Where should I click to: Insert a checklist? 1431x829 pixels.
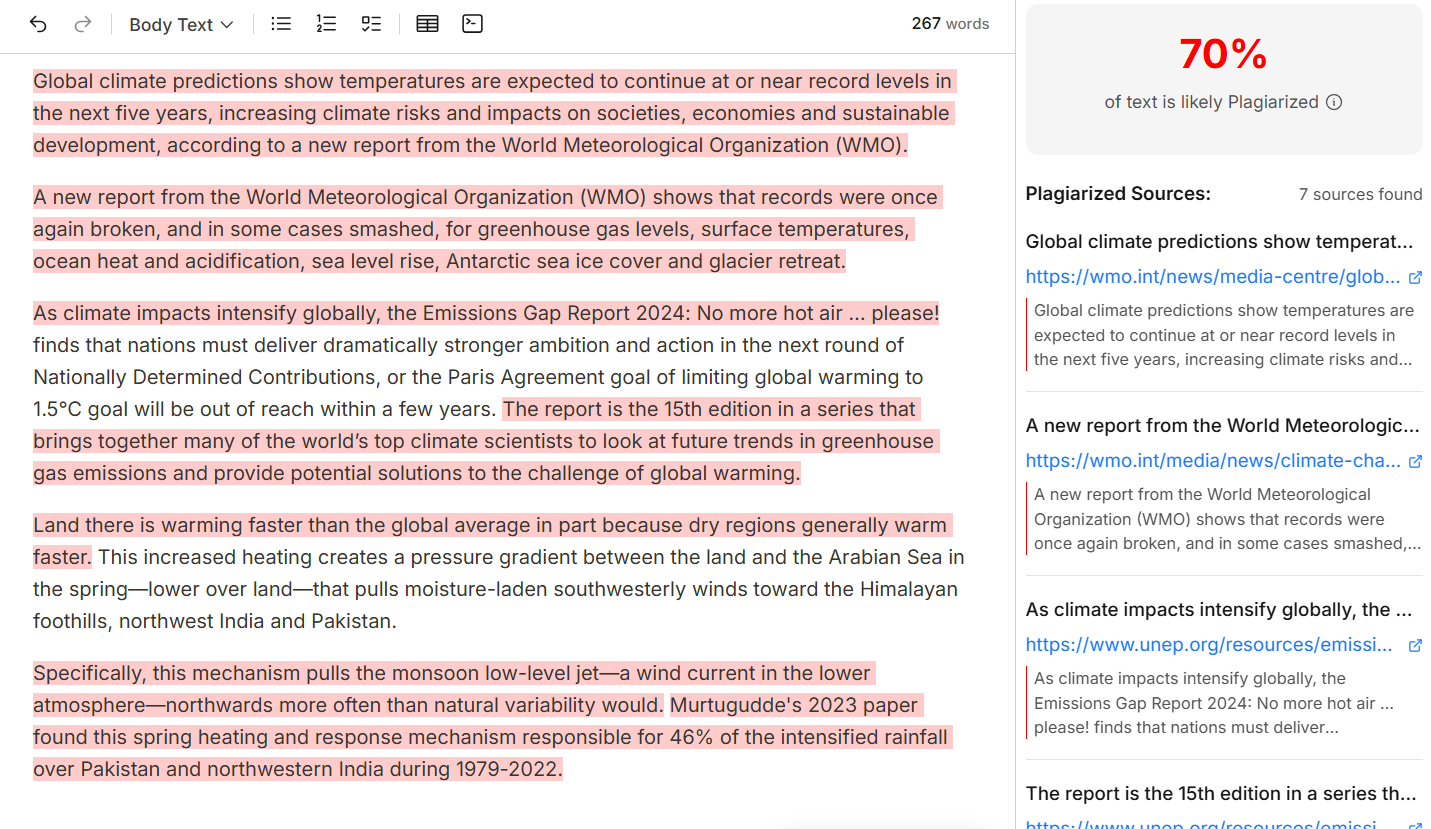click(x=371, y=24)
